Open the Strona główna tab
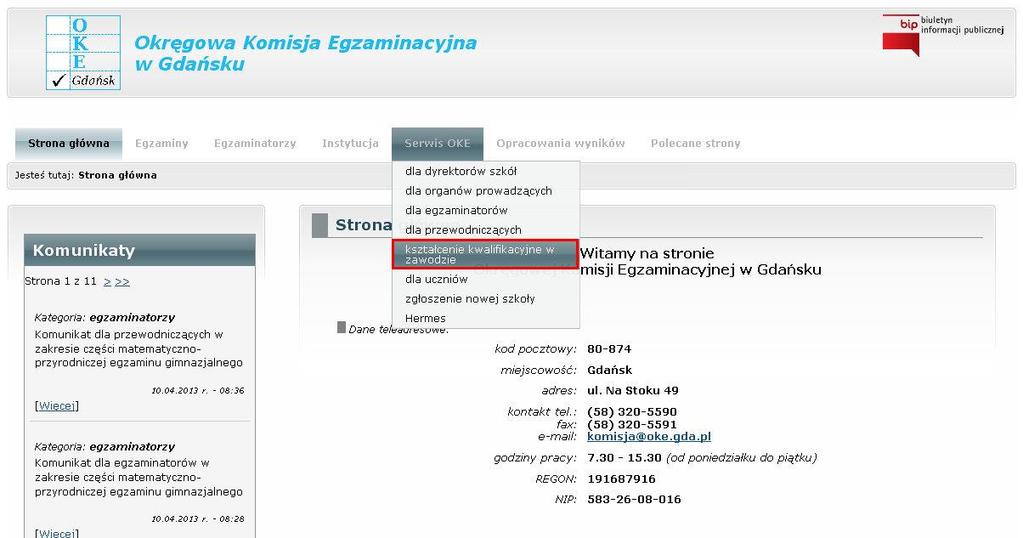Image resolution: width=1023 pixels, height=538 pixels. pyautogui.click(x=69, y=143)
